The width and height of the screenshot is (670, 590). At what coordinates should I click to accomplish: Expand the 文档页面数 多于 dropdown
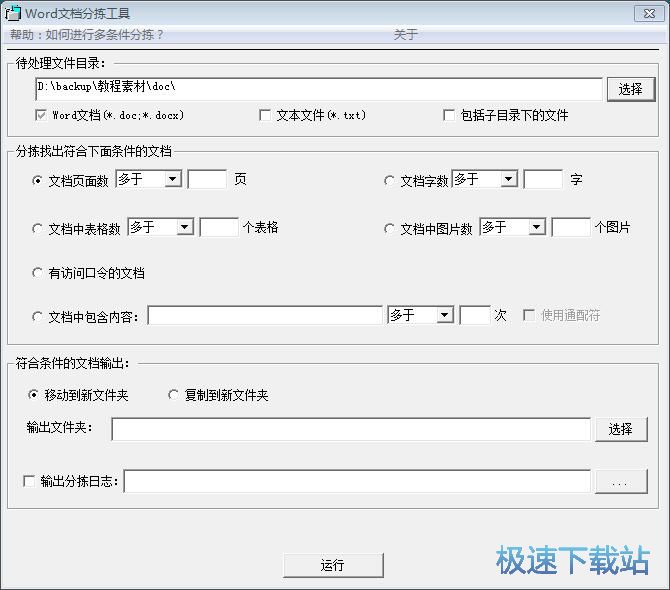[x=173, y=179]
